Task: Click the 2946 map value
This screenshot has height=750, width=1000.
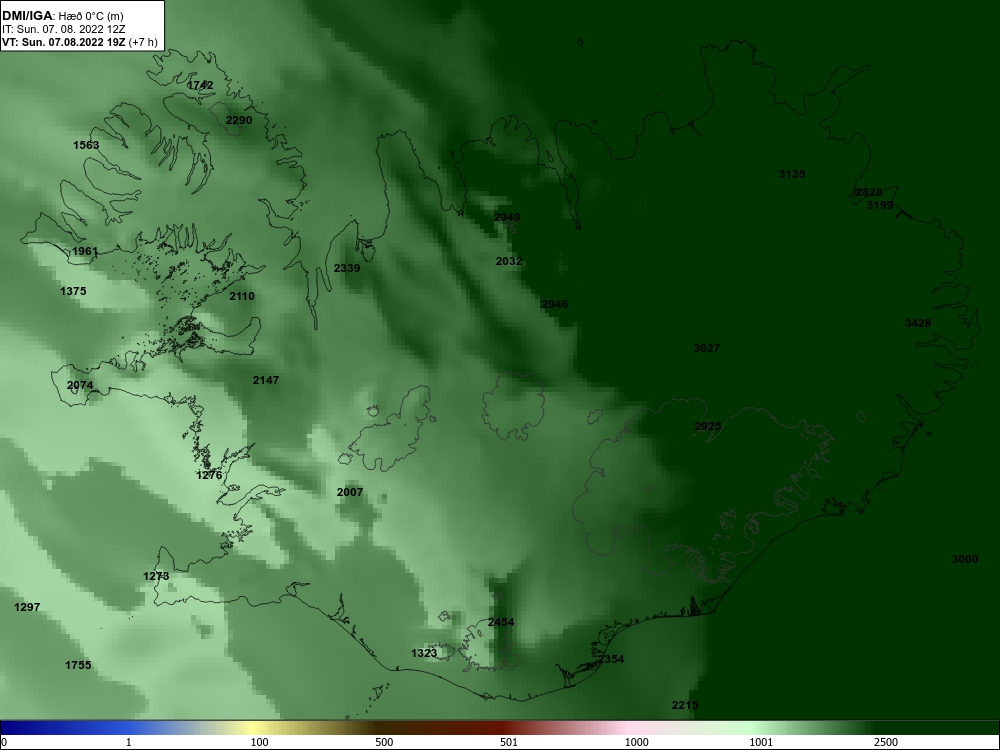Action: 555,304
